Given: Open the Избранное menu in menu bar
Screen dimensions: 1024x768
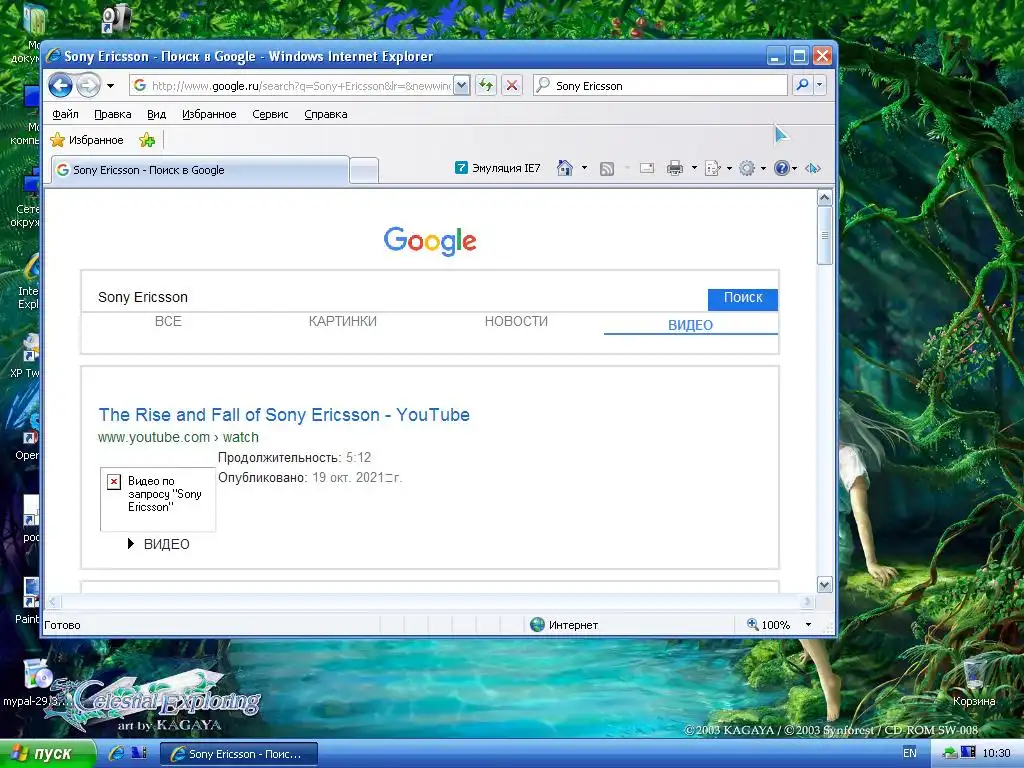Looking at the screenshot, I should (x=209, y=114).
